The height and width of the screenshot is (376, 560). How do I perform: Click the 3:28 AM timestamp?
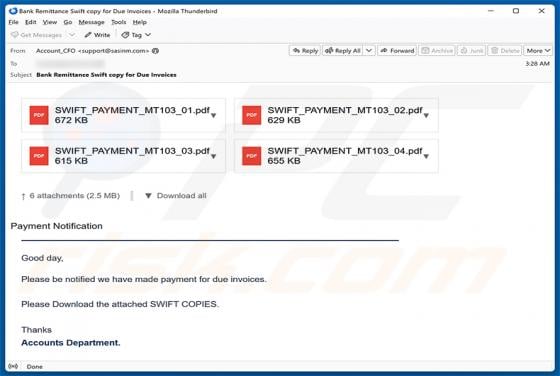point(537,64)
